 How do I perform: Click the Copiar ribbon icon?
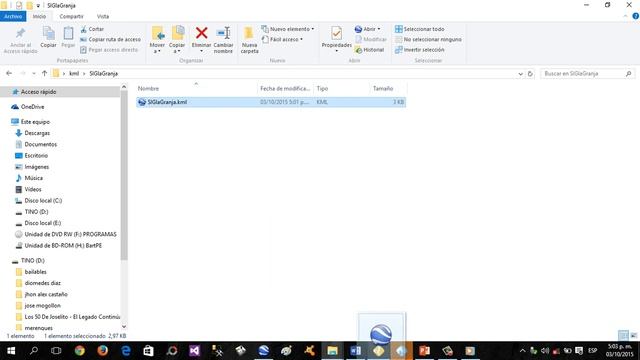pyautogui.click(x=49, y=33)
